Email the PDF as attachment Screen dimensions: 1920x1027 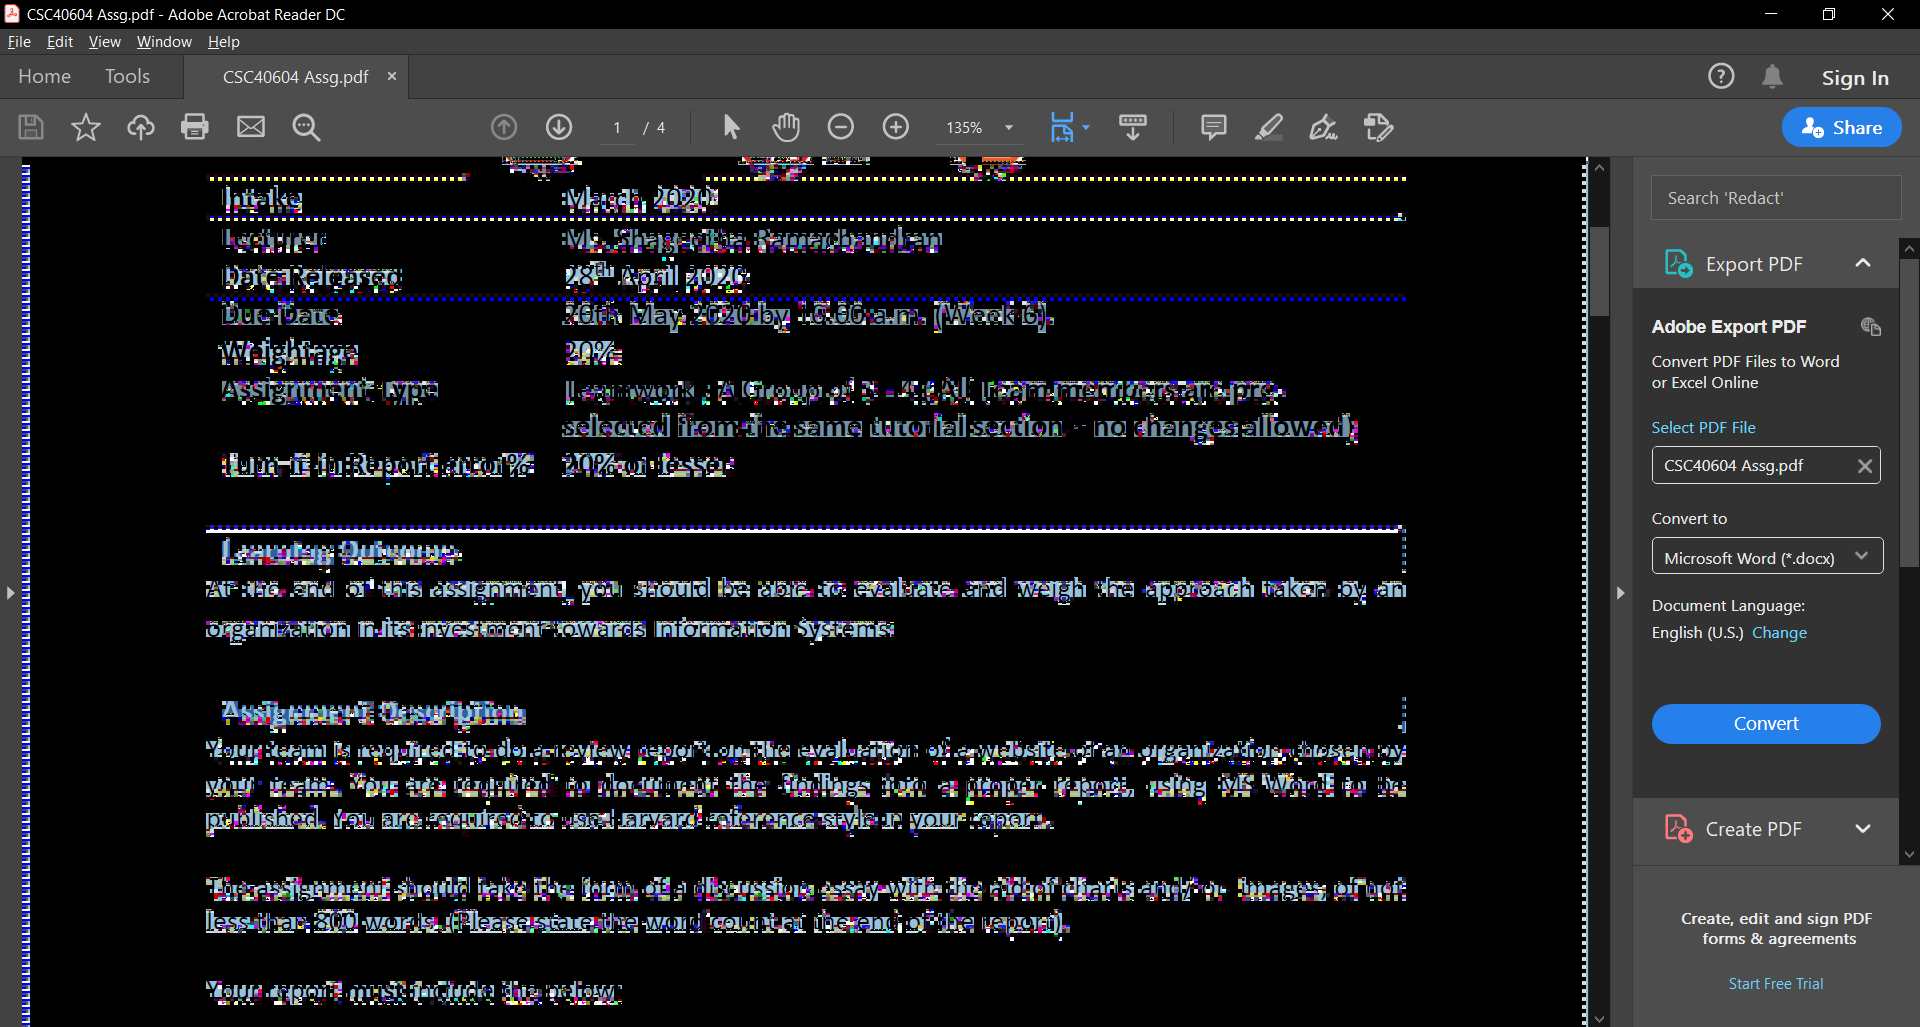250,127
